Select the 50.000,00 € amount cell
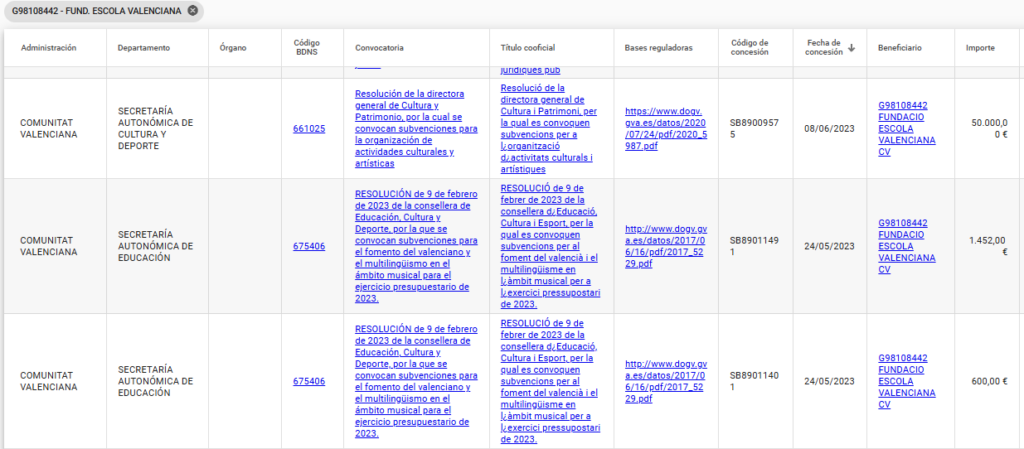The height and width of the screenshot is (449, 1024). pyautogui.click(x=989, y=129)
